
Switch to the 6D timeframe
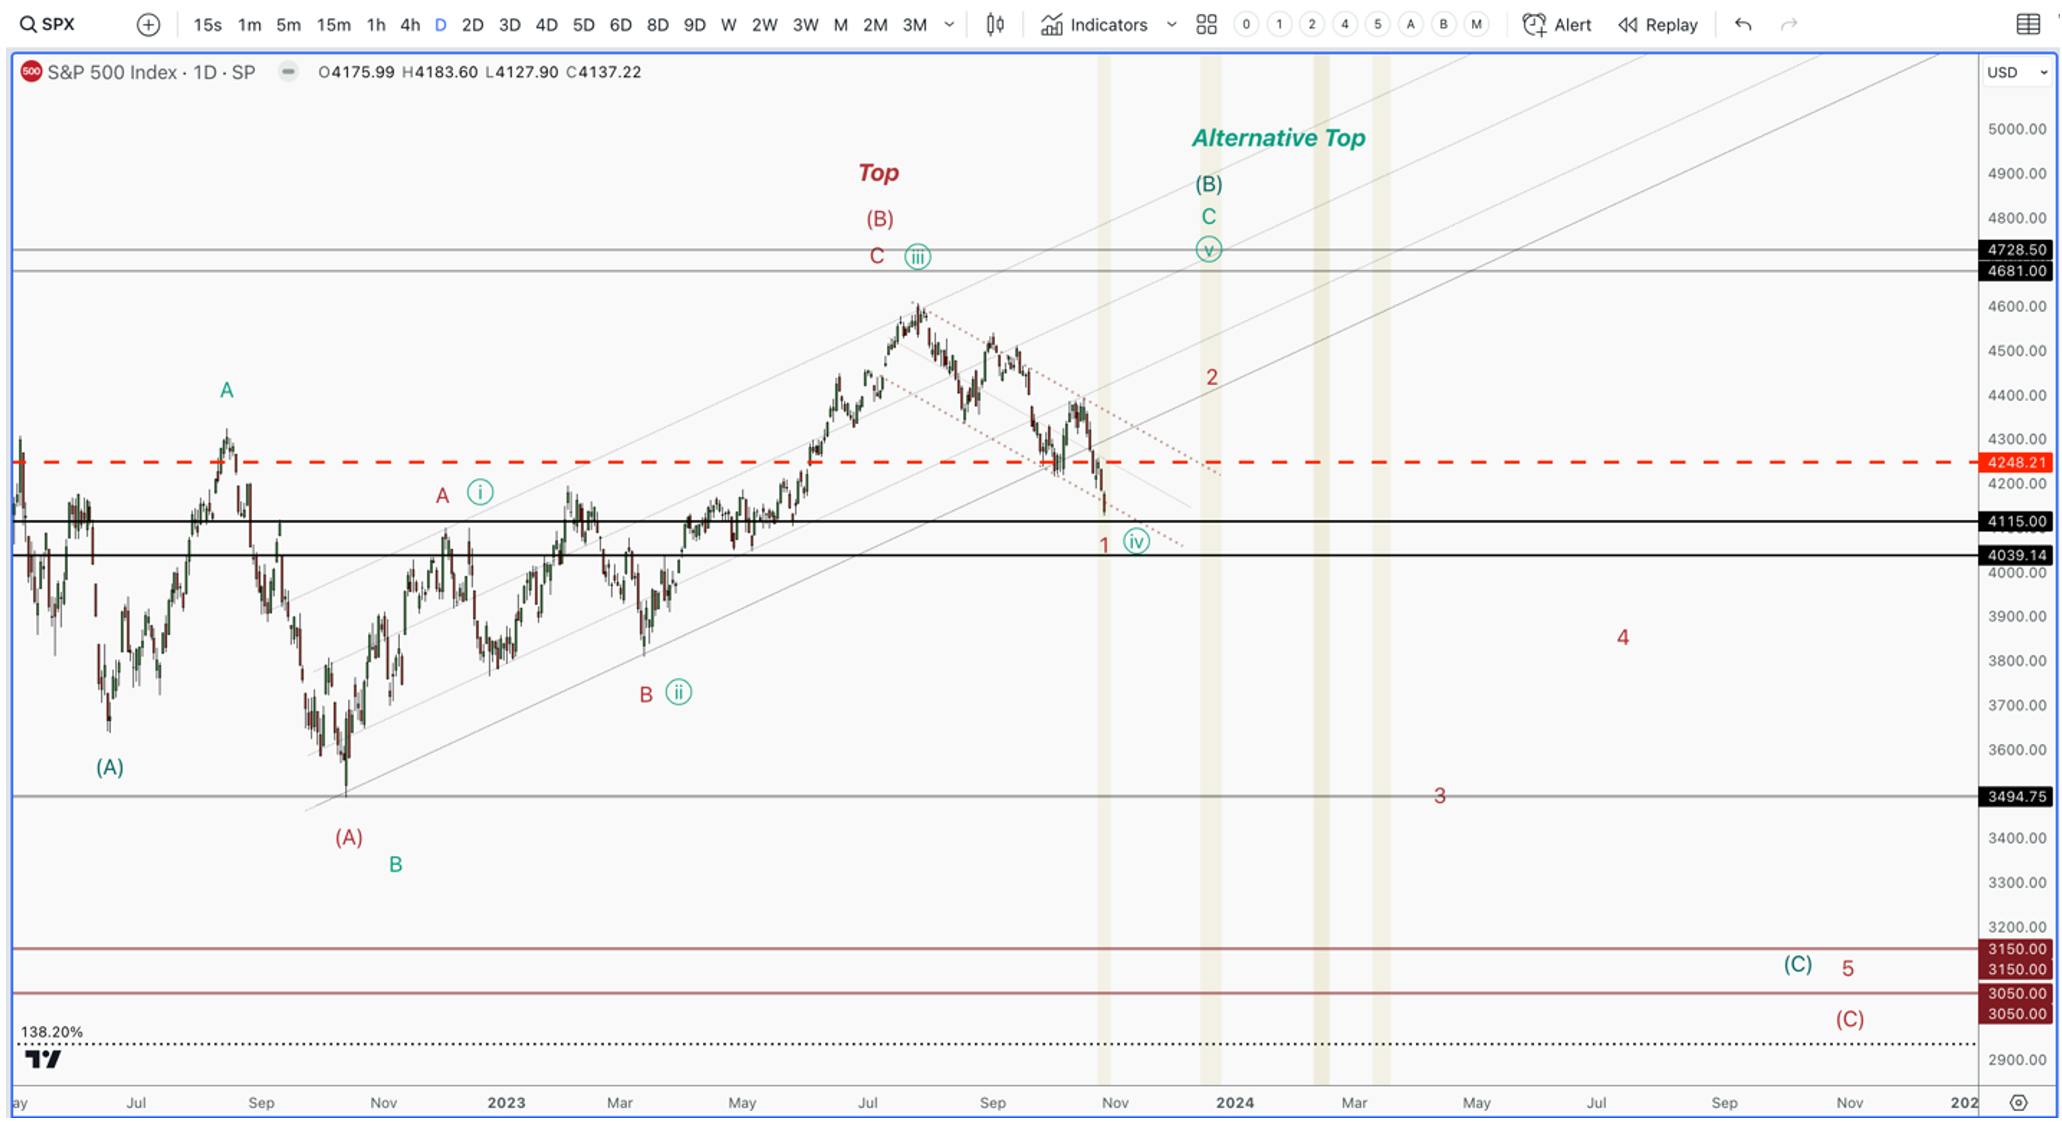coord(621,24)
